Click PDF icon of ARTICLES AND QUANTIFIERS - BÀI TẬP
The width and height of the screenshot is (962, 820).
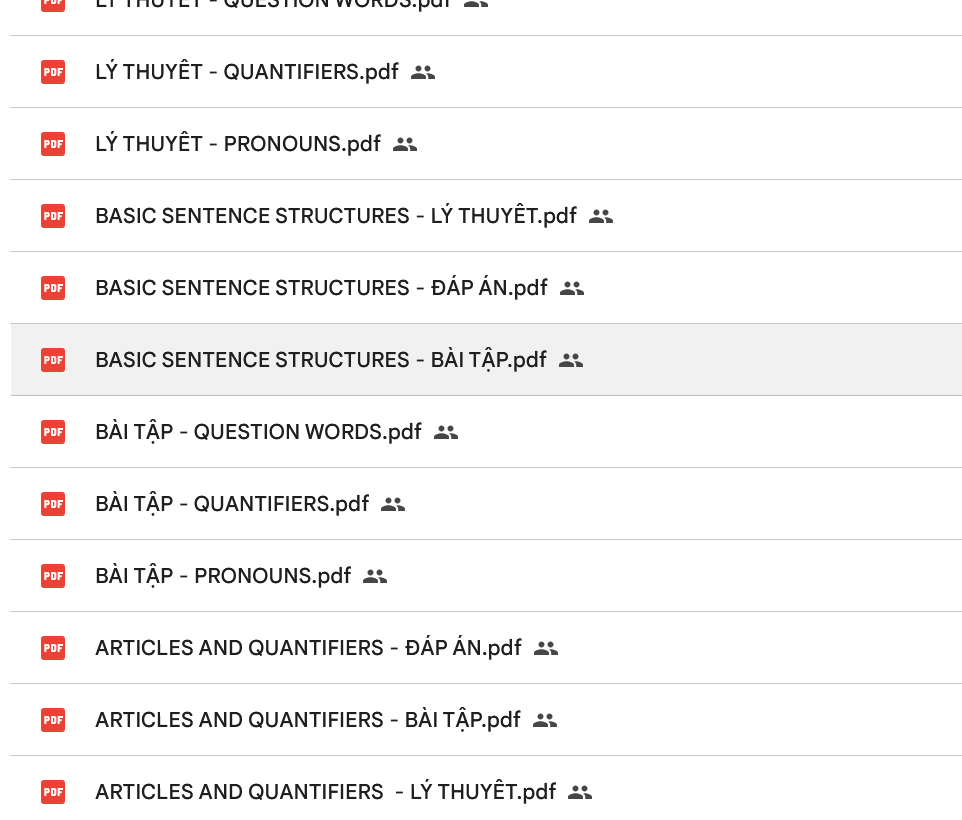(53, 720)
